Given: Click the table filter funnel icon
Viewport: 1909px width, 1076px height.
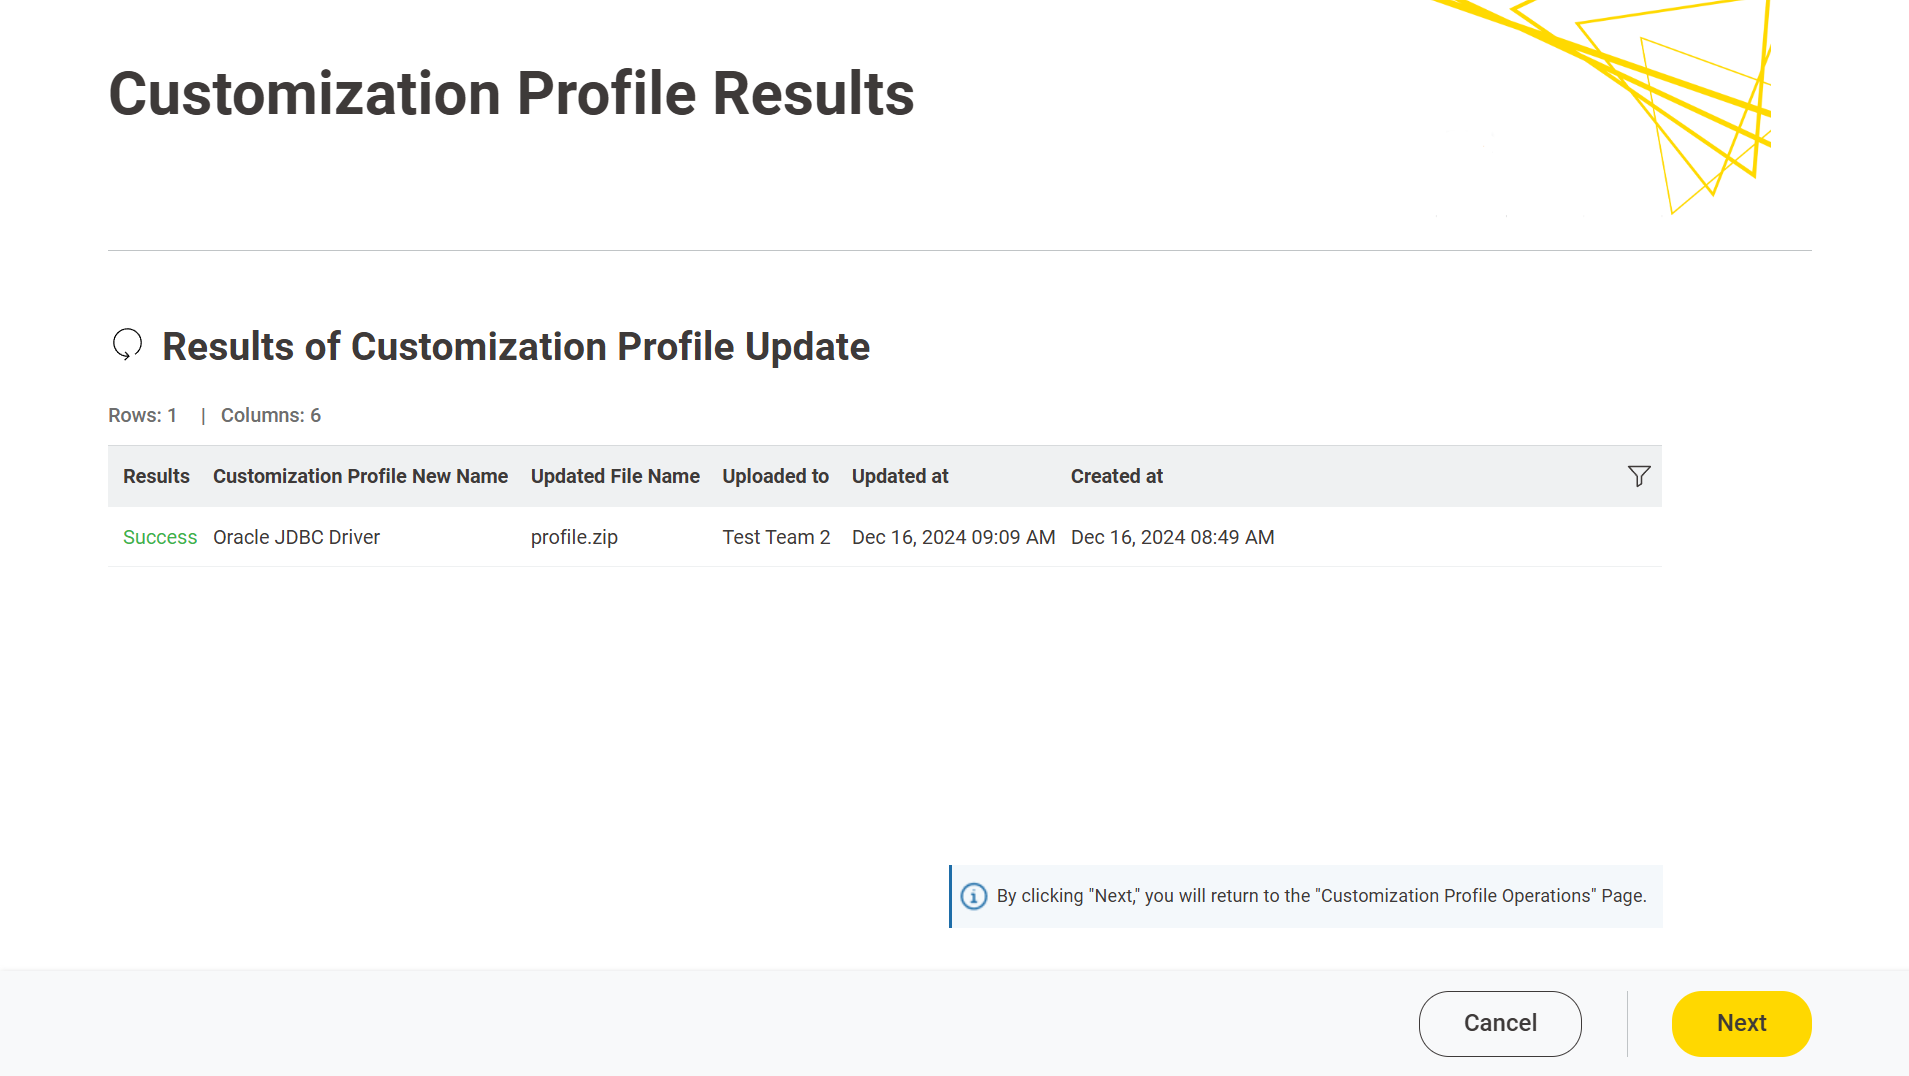Looking at the screenshot, I should click(x=1638, y=476).
